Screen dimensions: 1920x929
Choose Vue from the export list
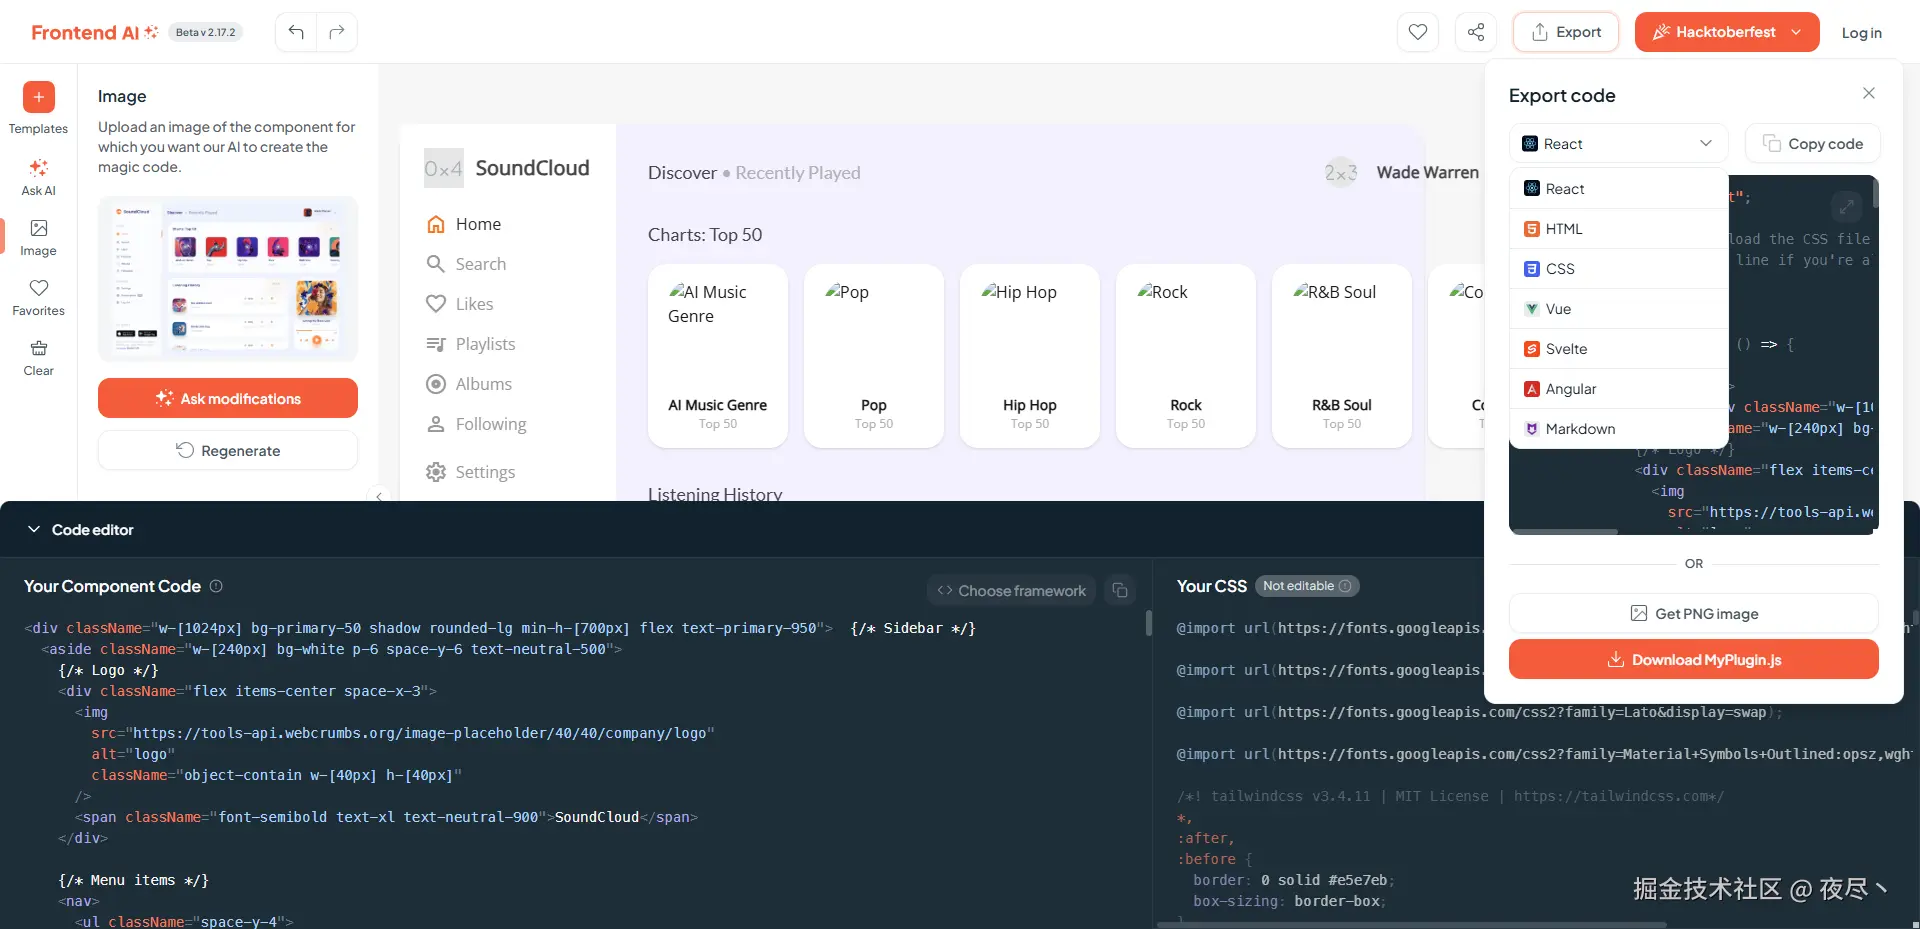click(x=1619, y=309)
